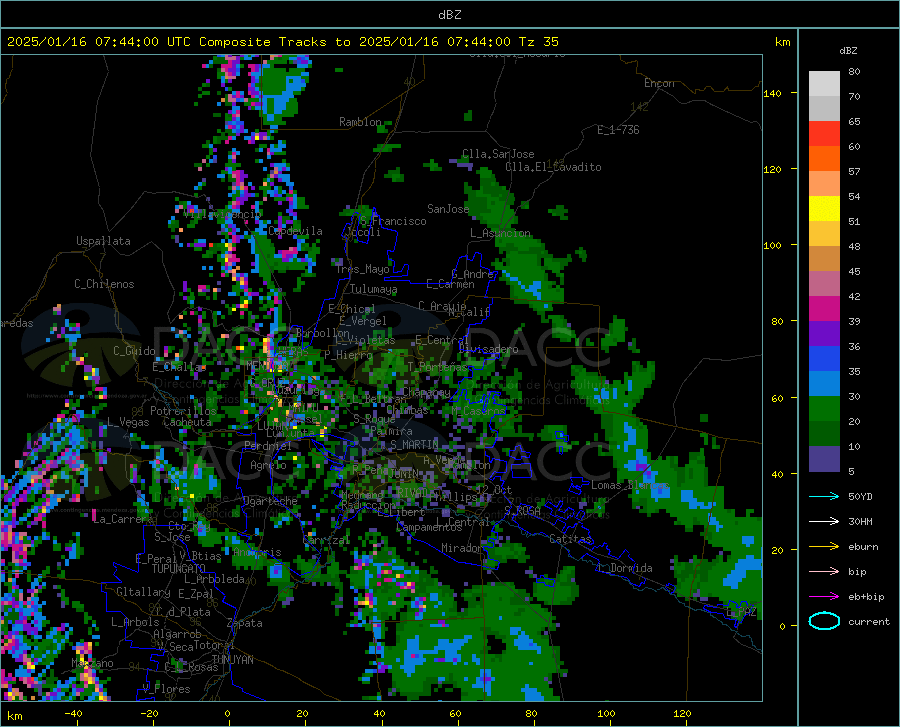Click the green 30 dBZ color swatch
The width and height of the screenshot is (900, 727).
click(824, 409)
